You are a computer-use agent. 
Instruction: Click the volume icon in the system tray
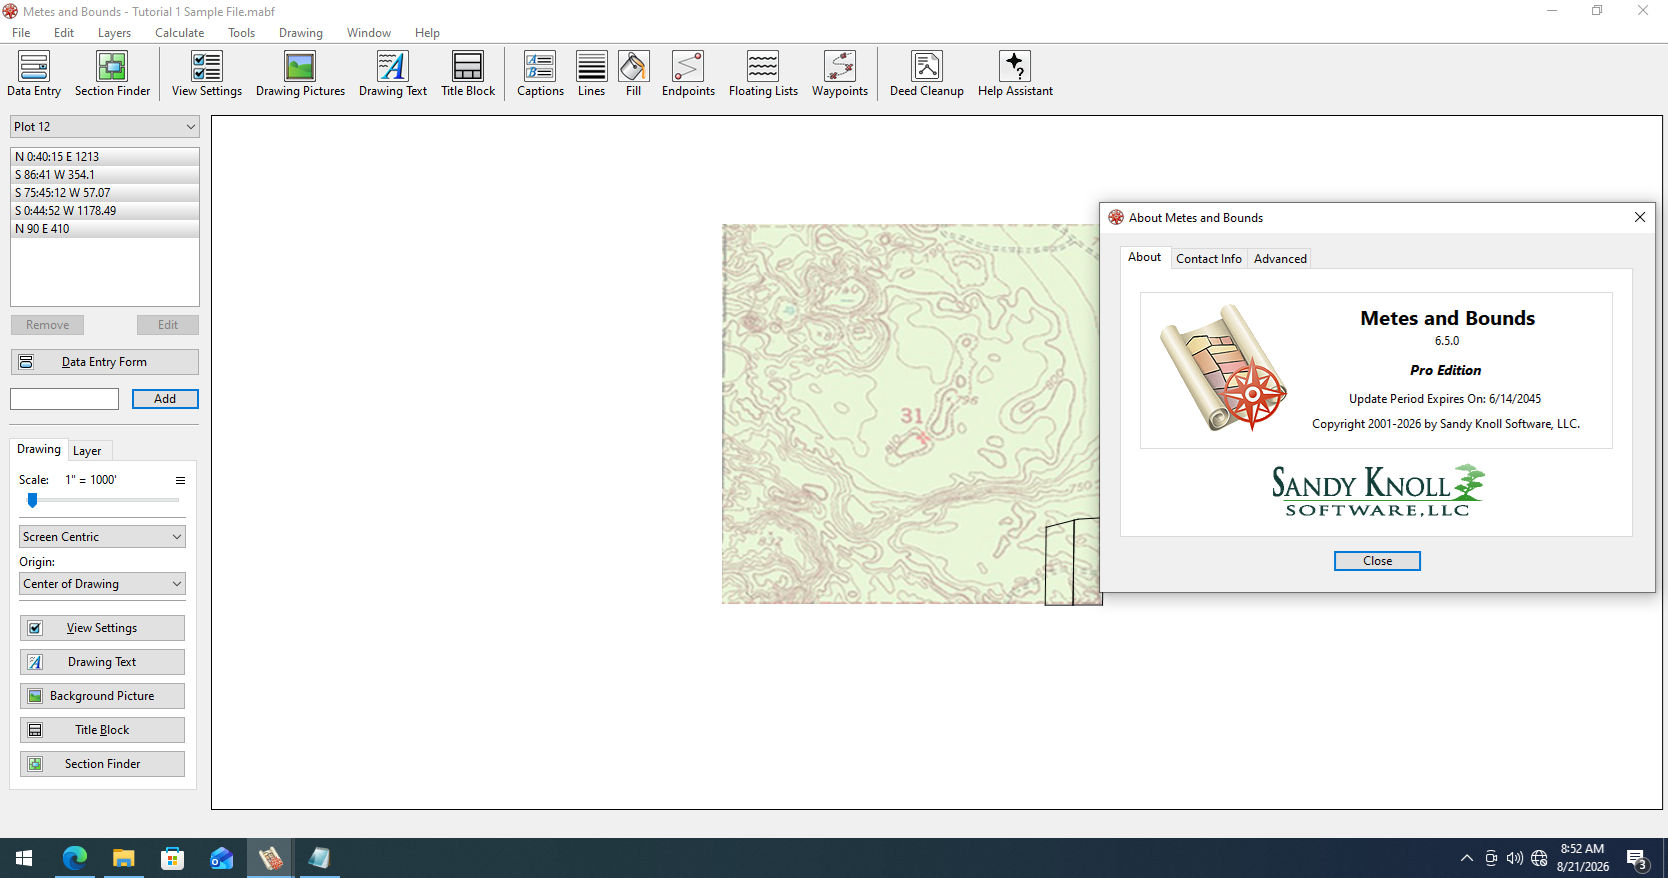click(1515, 858)
